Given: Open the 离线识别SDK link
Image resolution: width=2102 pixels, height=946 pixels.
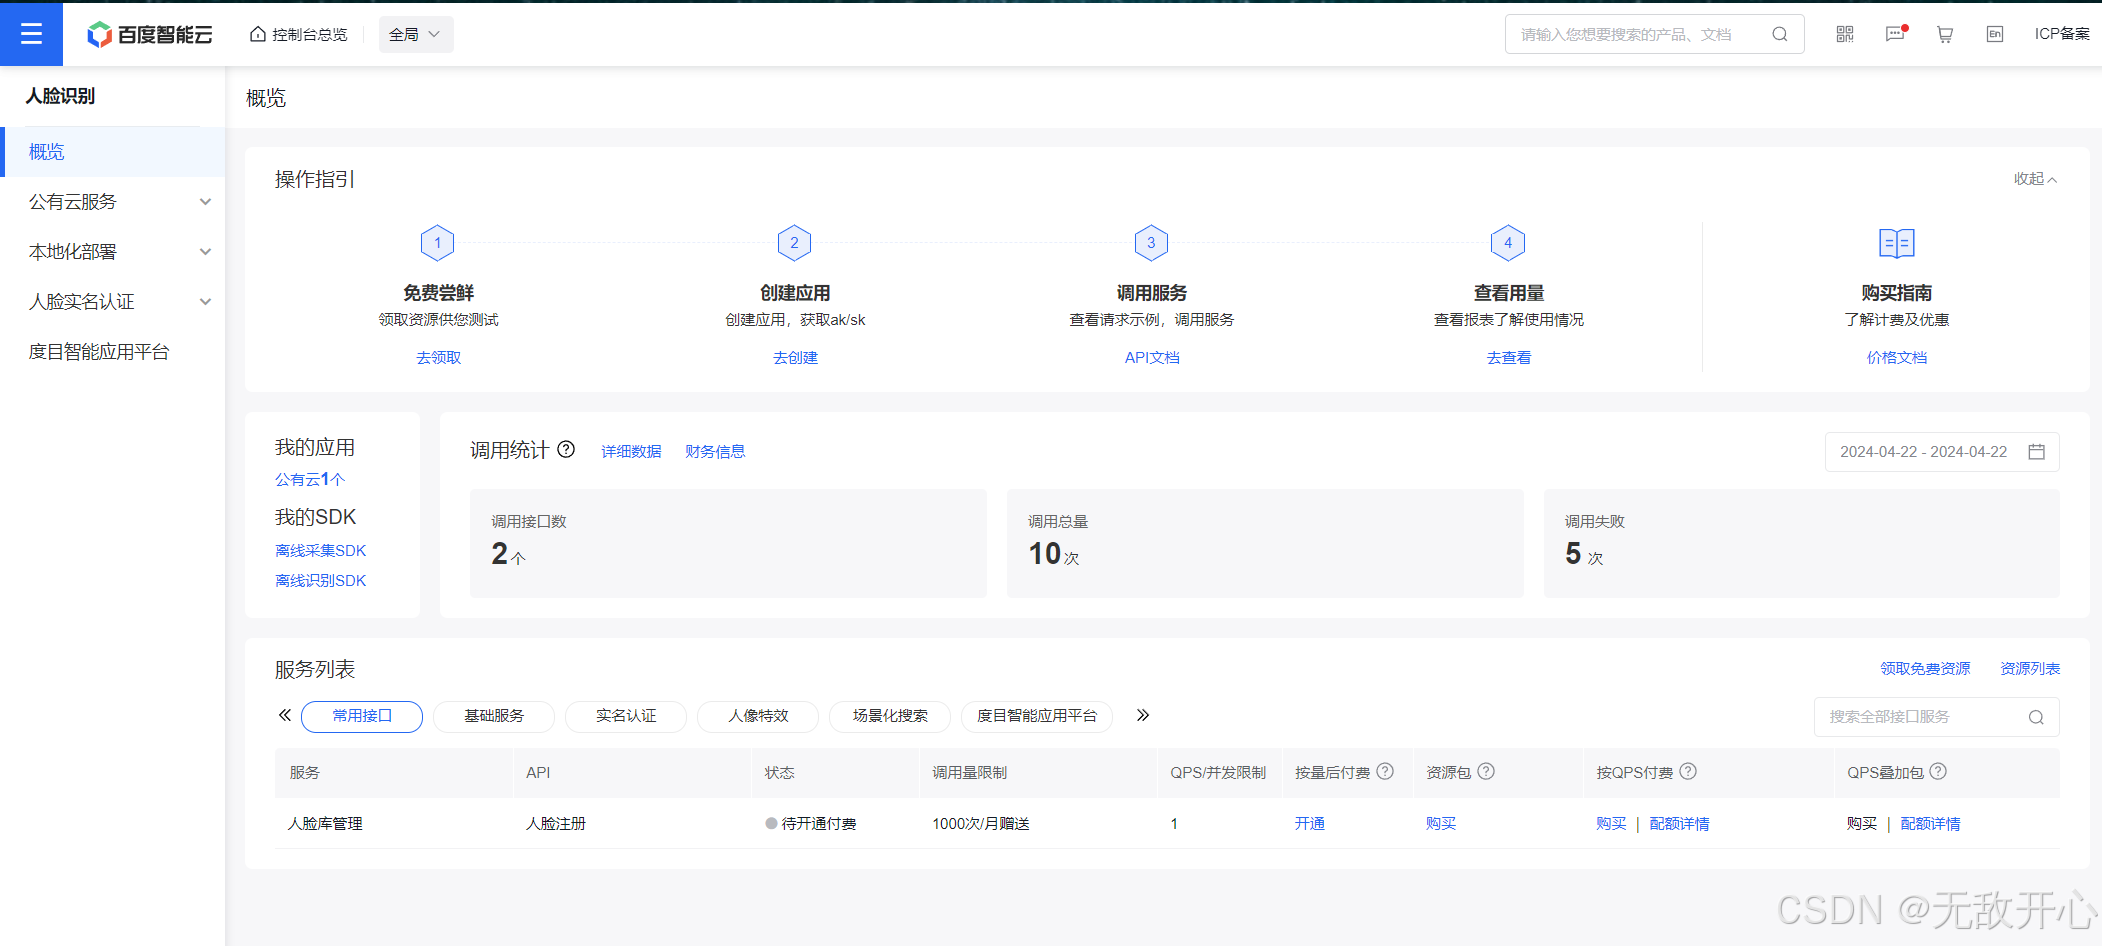Looking at the screenshot, I should pyautogui.click(x=320, y=581).
